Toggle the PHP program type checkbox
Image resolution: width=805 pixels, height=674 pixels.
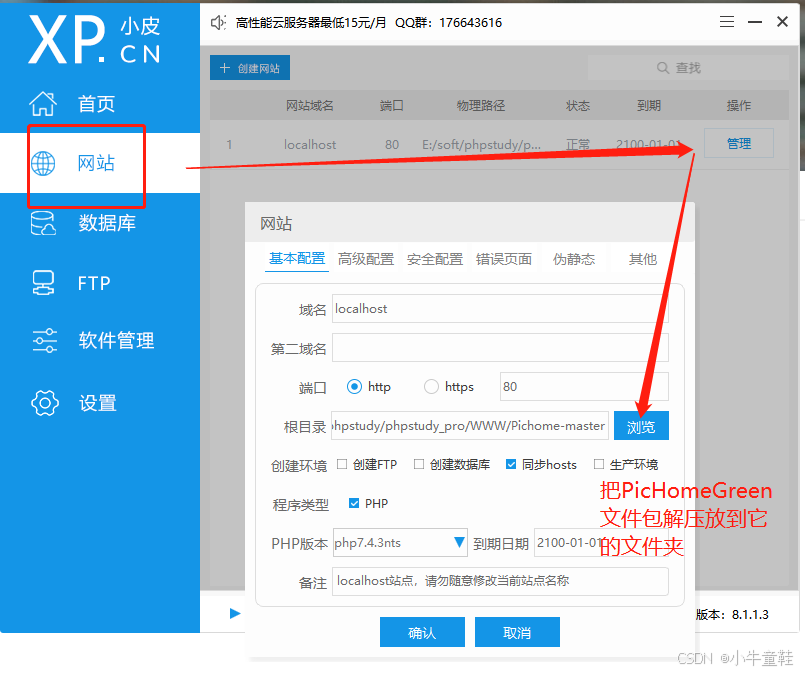click(x=354, y=503)
